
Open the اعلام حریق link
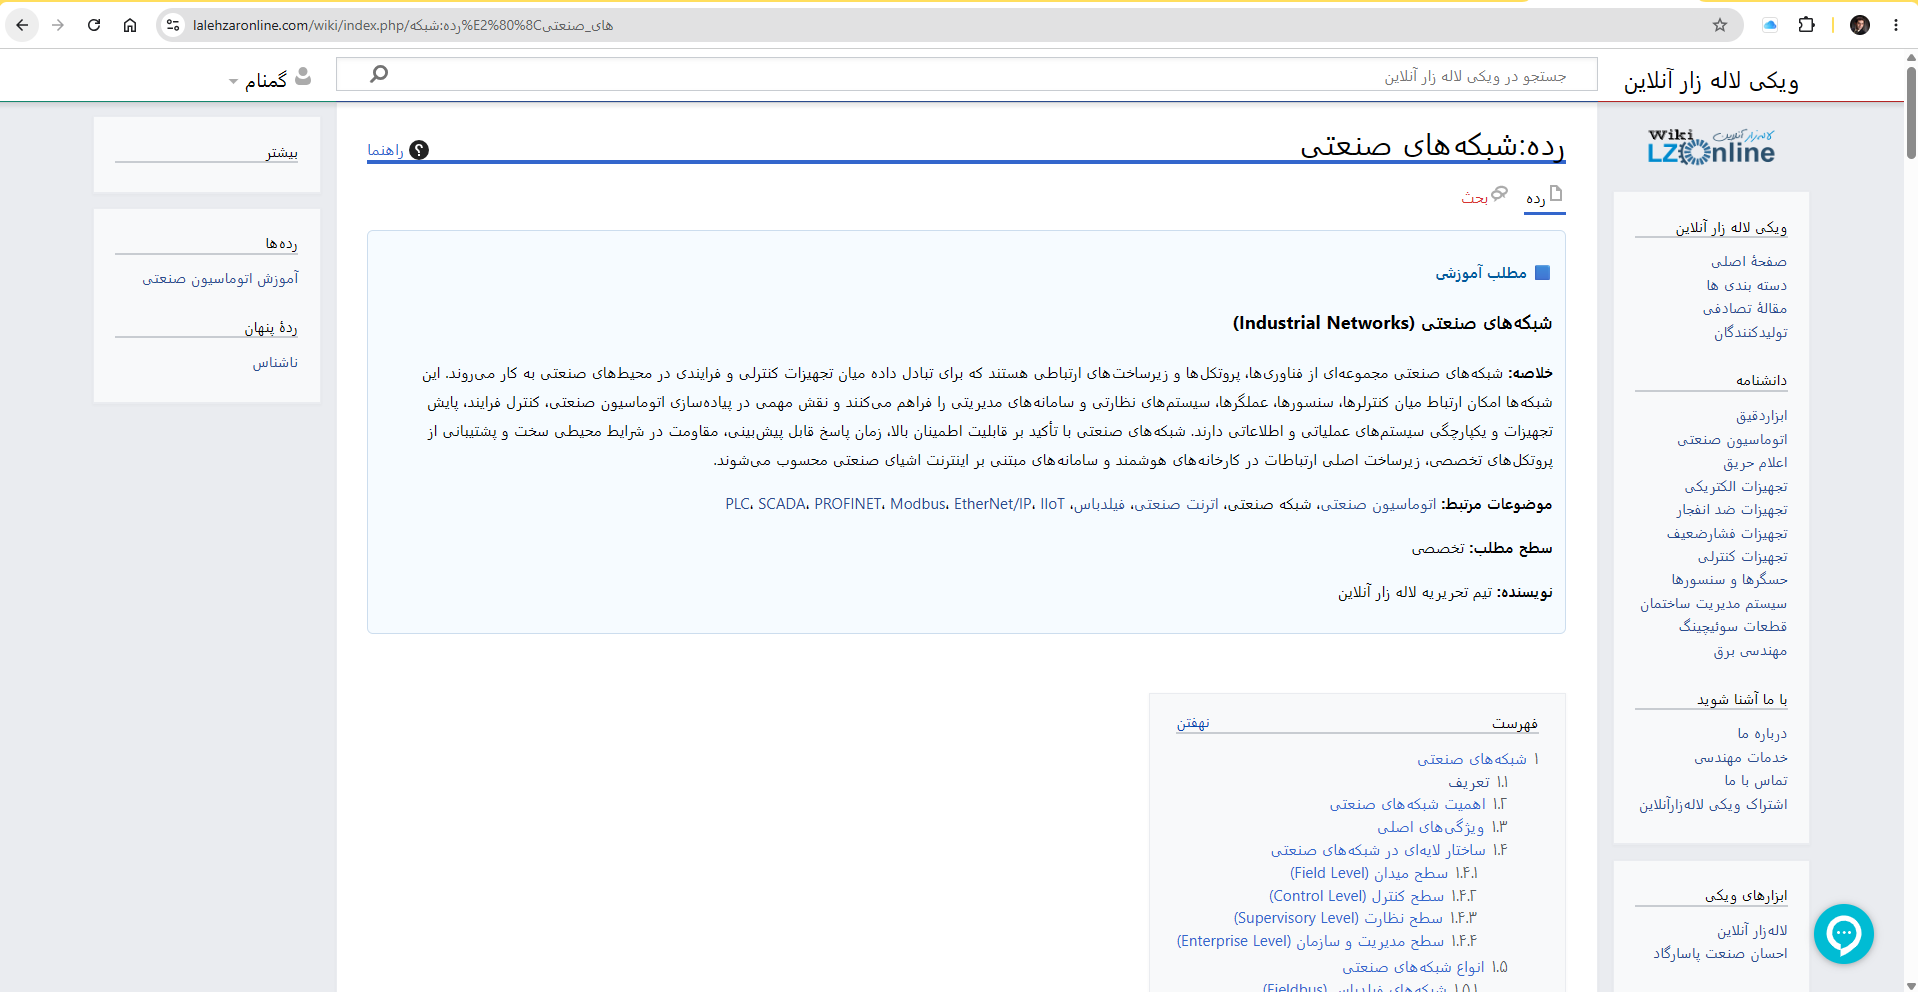[x=1755, y=462]
